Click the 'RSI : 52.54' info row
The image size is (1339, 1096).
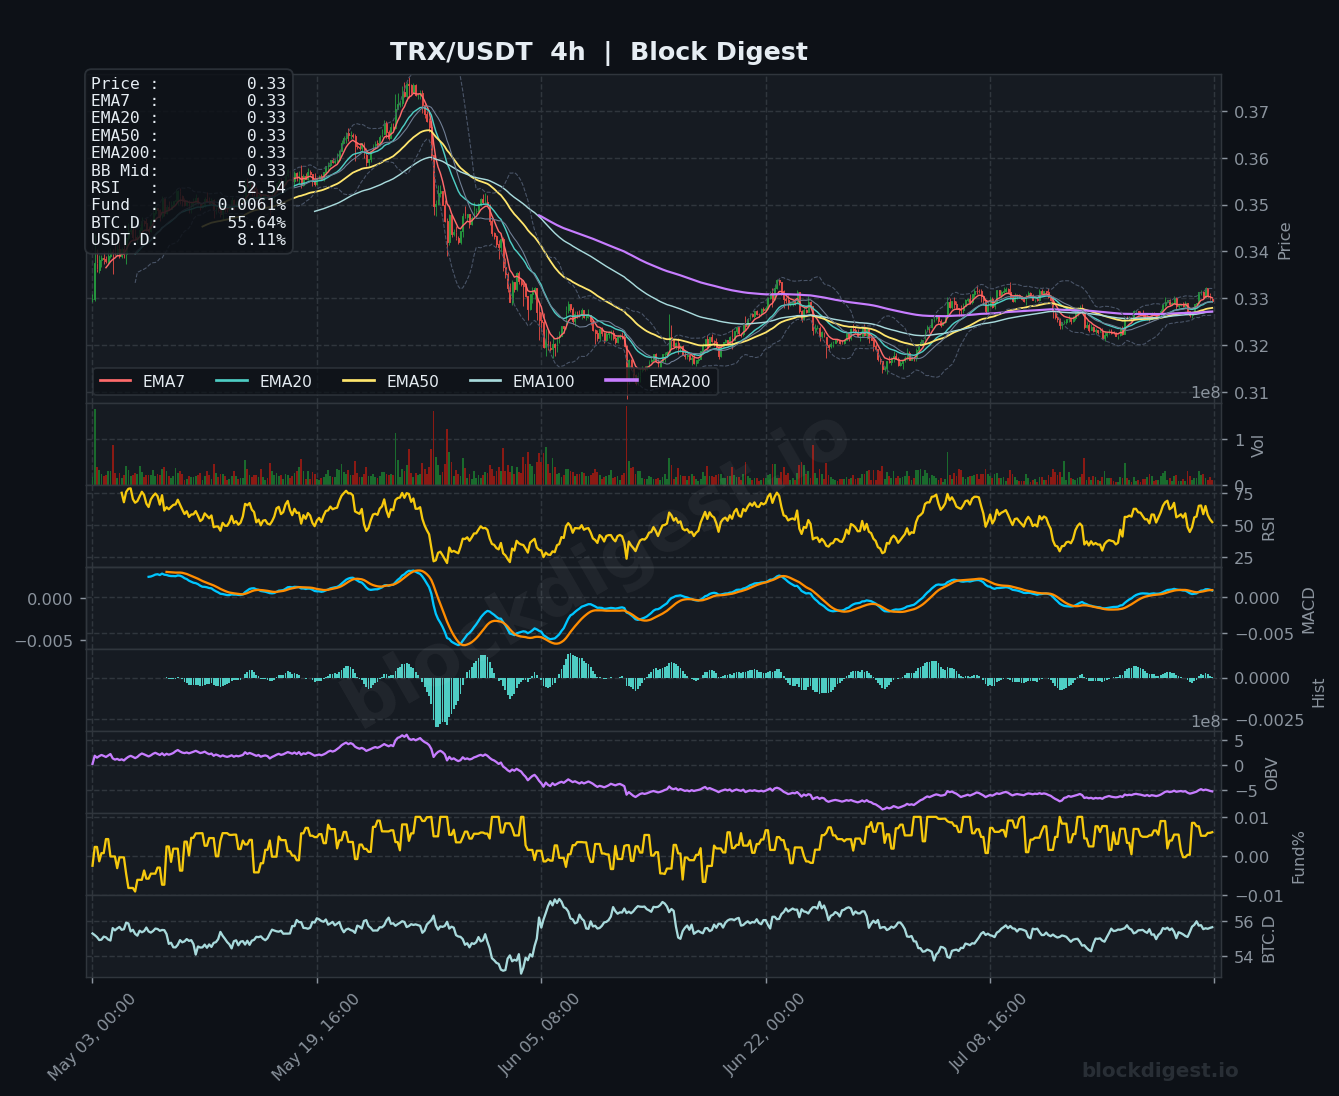tap(188, 188)
